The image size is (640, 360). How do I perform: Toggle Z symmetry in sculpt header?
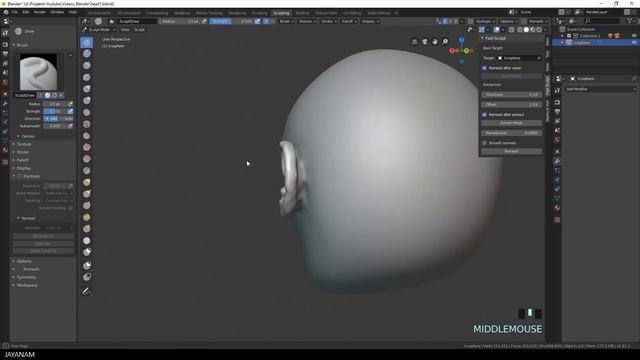click(x=456, y=21)
